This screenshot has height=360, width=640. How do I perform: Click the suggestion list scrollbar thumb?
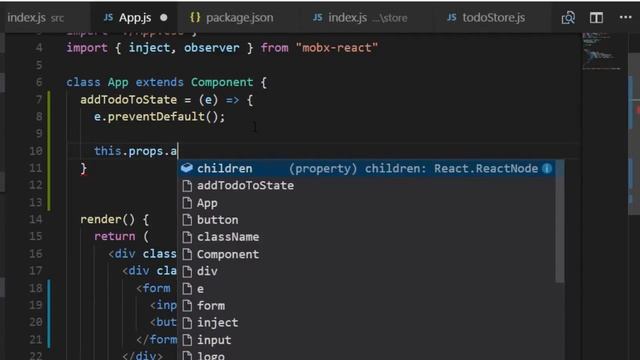click(x=560, y=221)
